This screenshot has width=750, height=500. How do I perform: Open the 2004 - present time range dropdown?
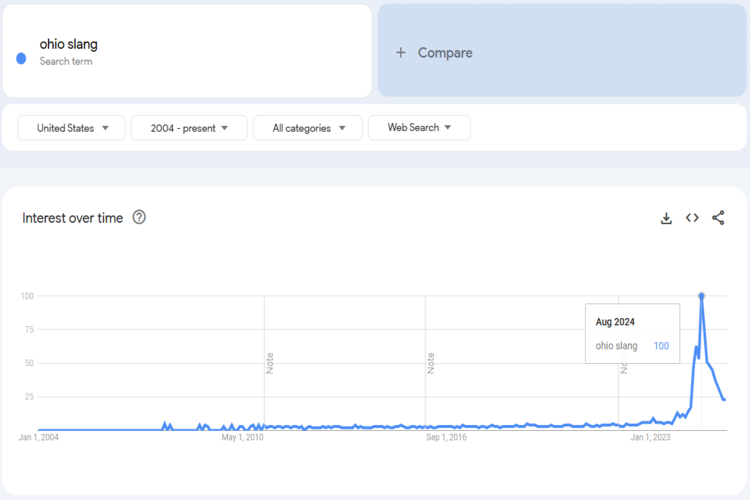(x=189, y=128)
